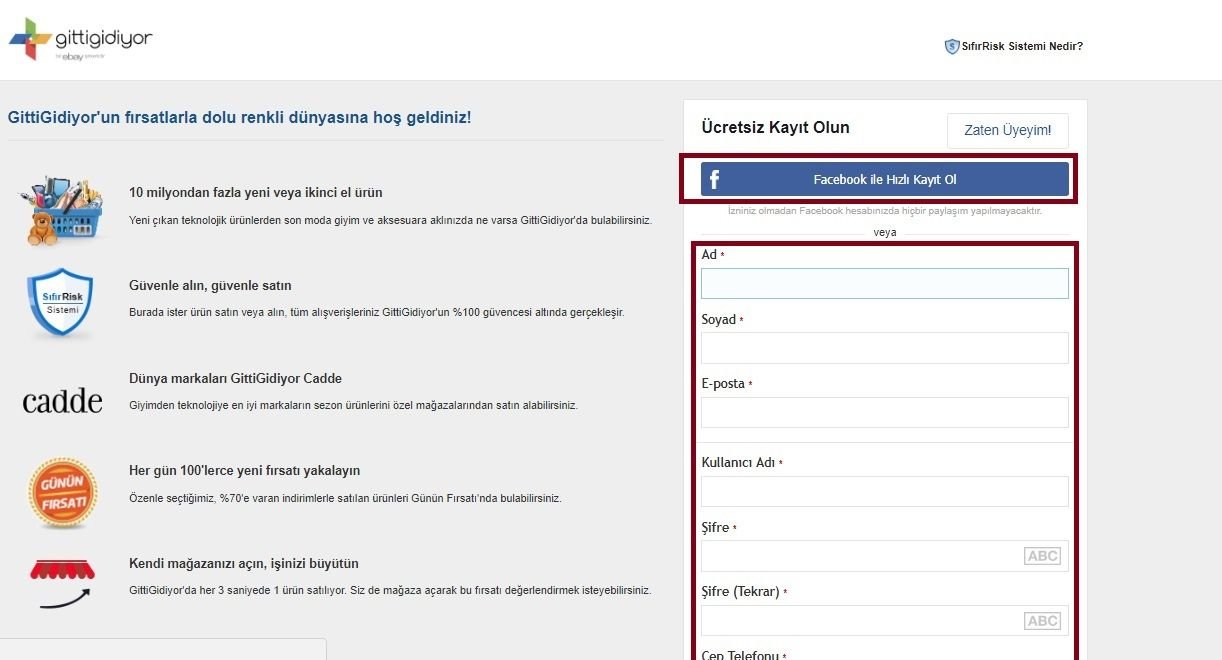Focus the Şifre input field
1222x660 pixels.
pos(885,556)
